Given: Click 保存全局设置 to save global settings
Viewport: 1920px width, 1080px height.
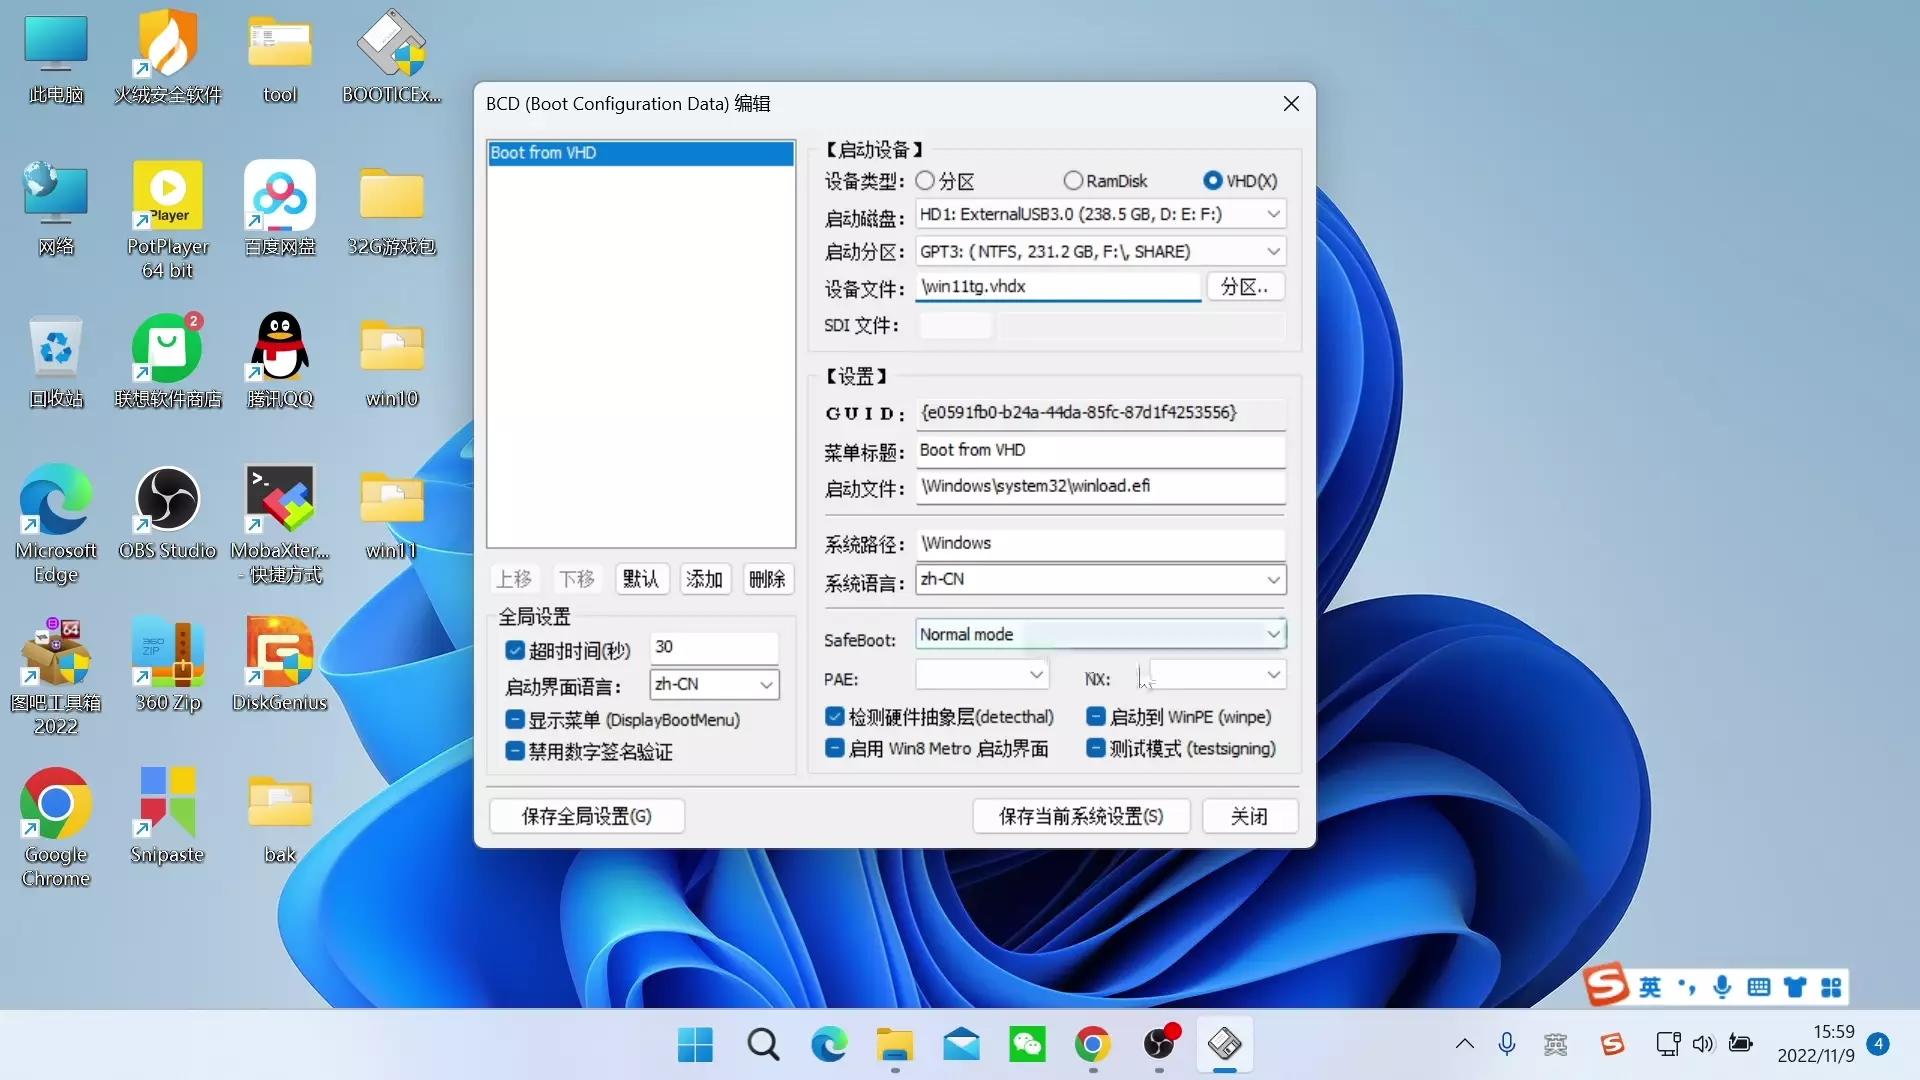Looking at the screenshot, I should (586, 816).
